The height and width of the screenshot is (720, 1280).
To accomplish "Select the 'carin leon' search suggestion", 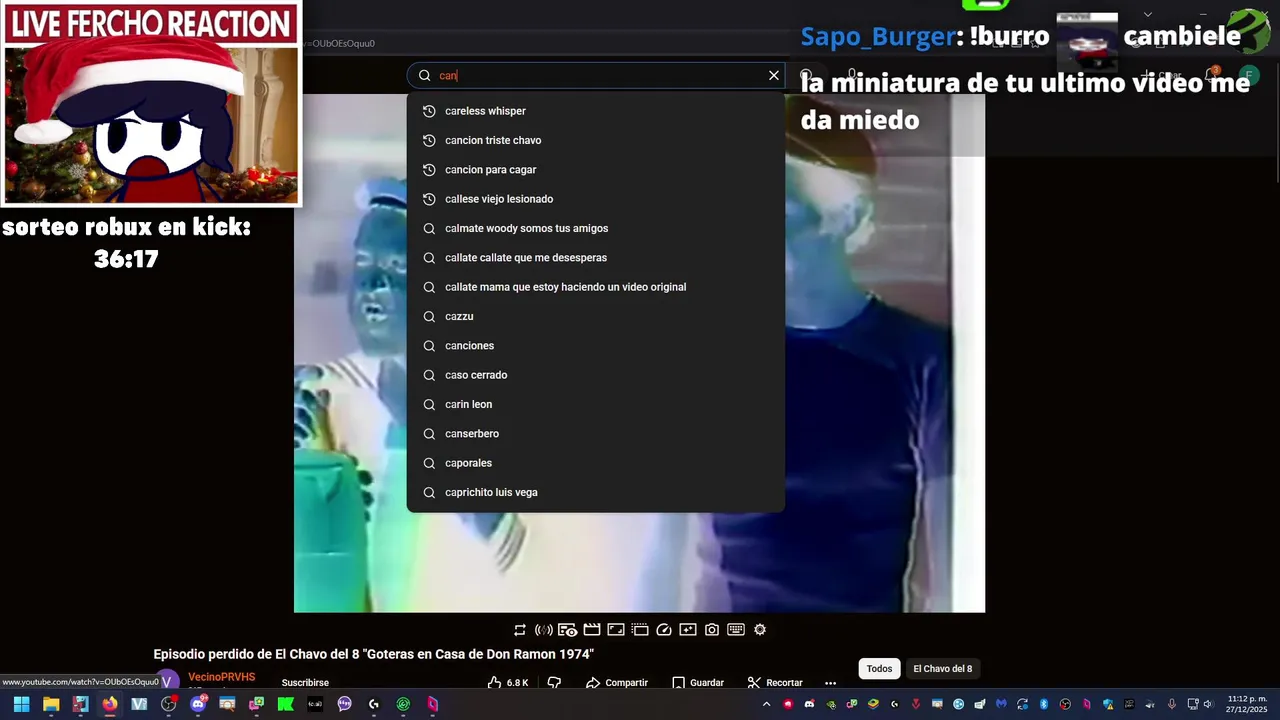I will pyautogui.click(x=595, y=404).
